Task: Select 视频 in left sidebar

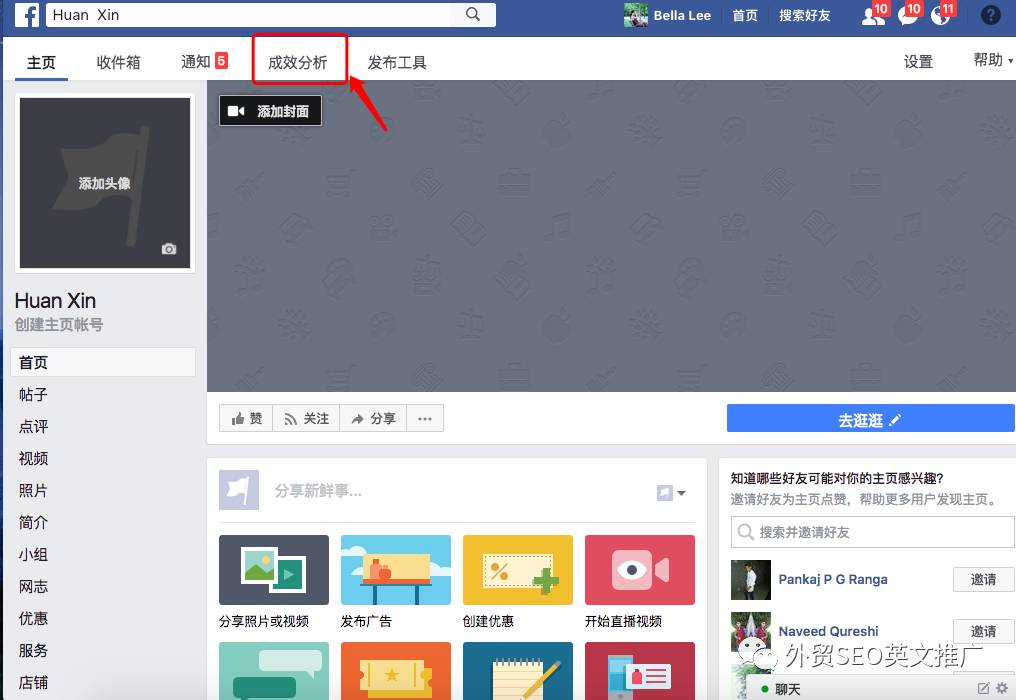Action: tap(33, 458)
